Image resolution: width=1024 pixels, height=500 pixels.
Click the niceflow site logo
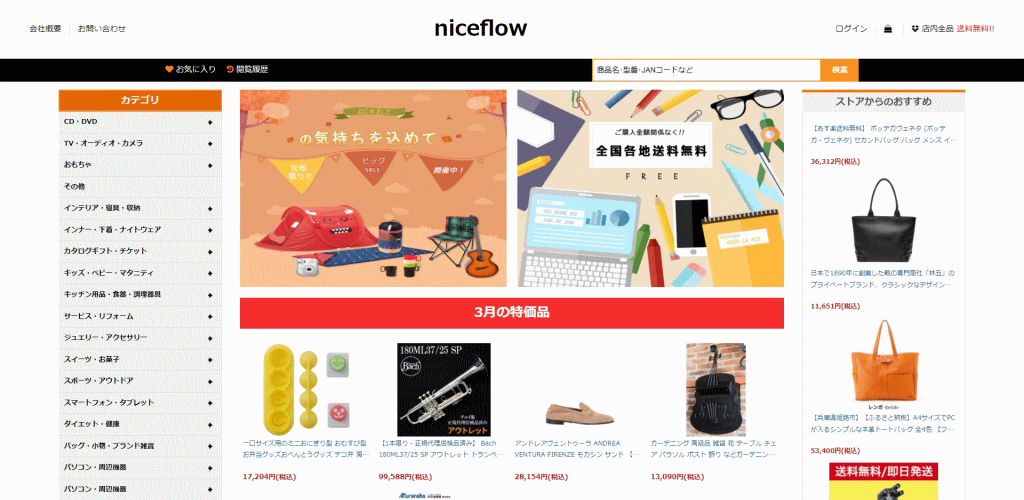point(480,28)
